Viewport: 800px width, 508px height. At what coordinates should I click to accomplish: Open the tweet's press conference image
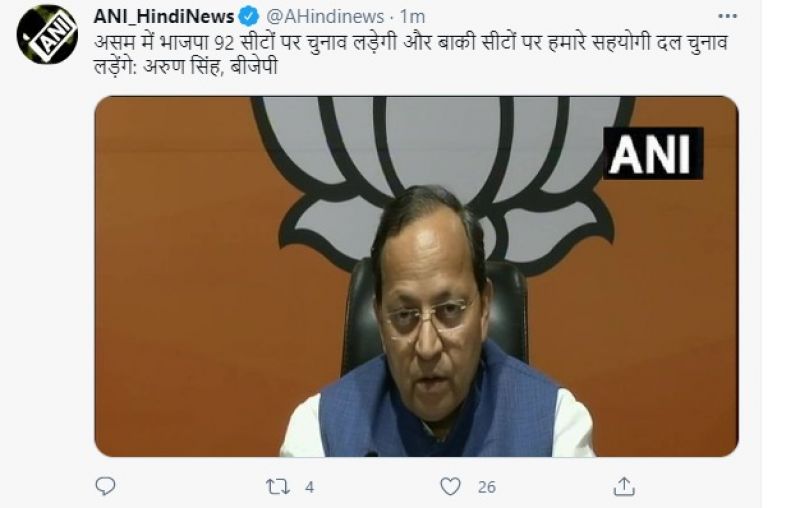pos(416,276)
